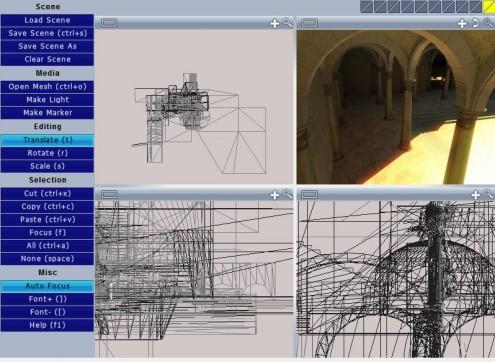This screenshot has width=495, height=362.
Task: Open the bottom-right viewport's rectangle menu button
Action: 310,194
